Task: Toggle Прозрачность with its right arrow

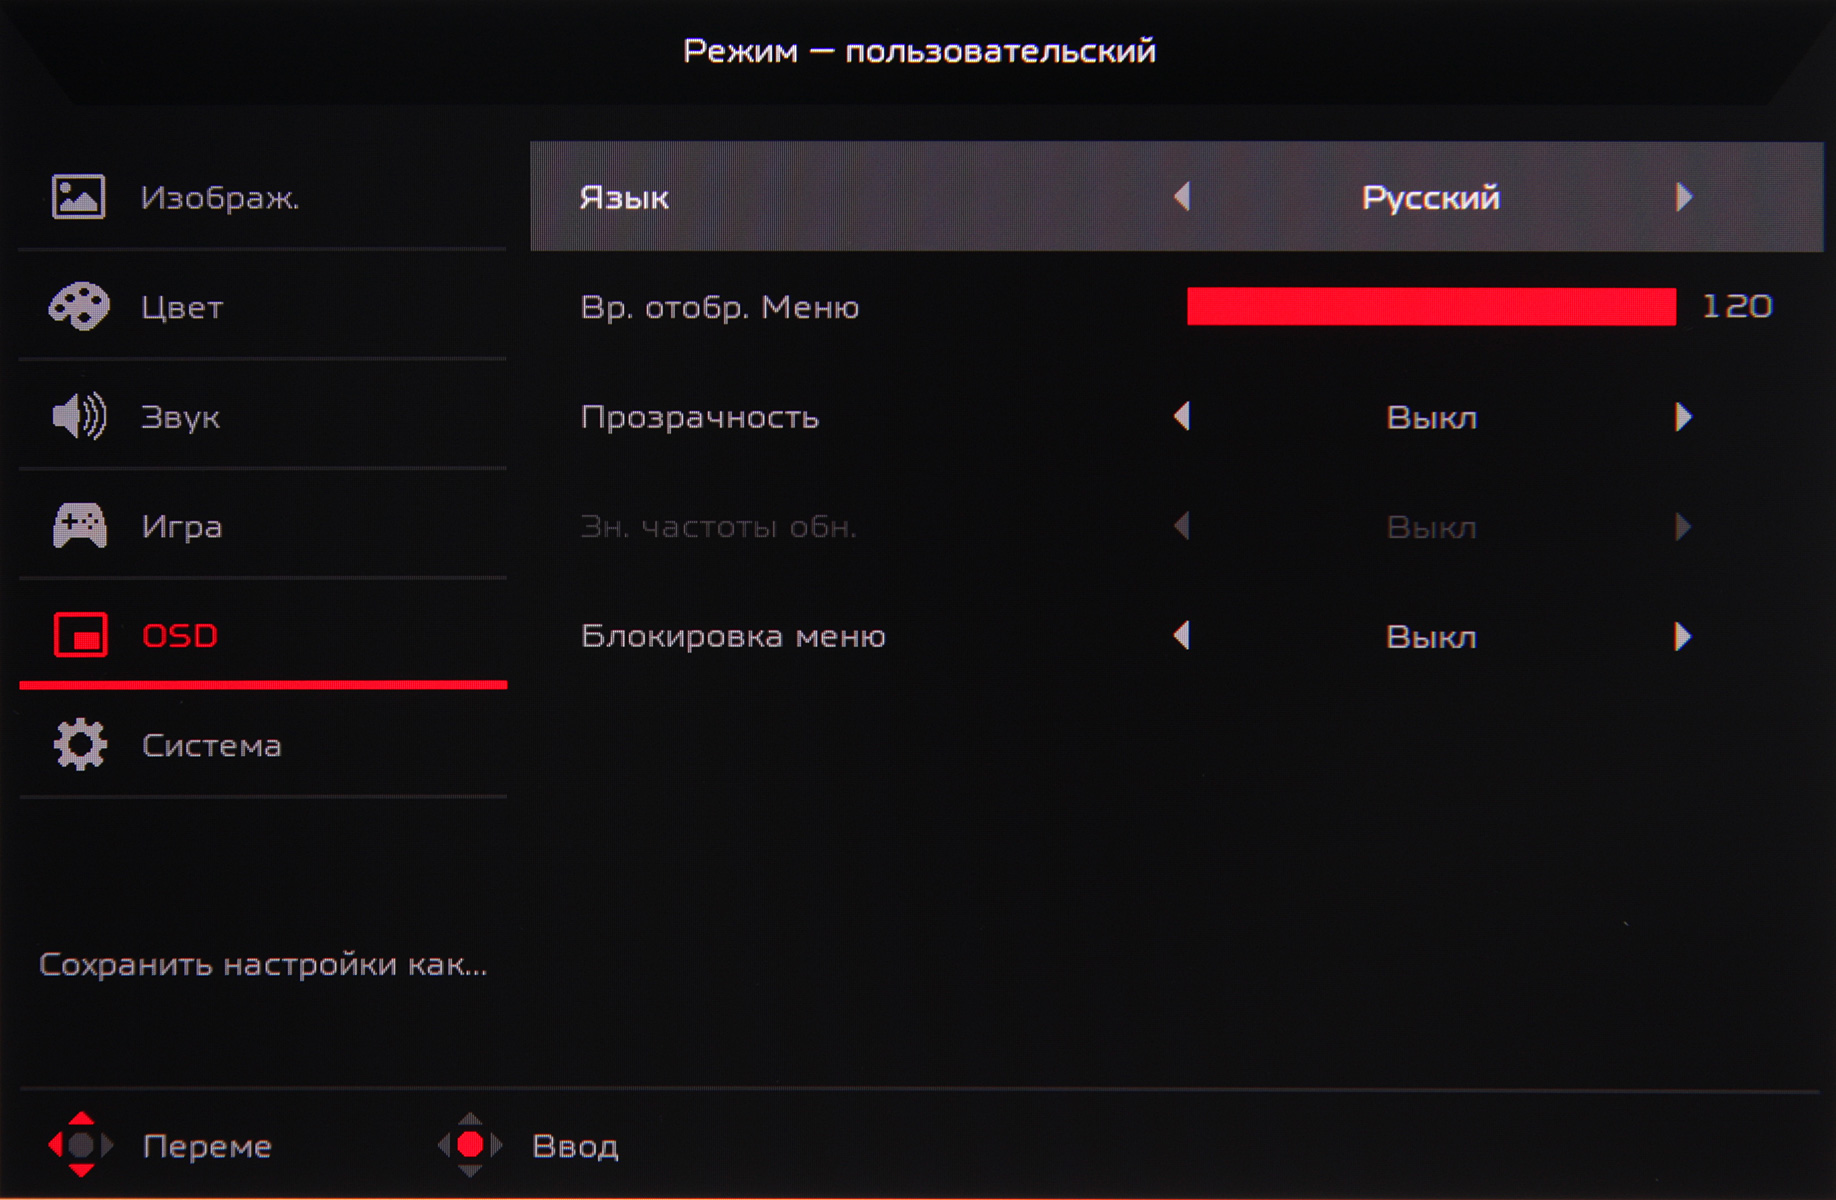Action: pos(1683,417)
